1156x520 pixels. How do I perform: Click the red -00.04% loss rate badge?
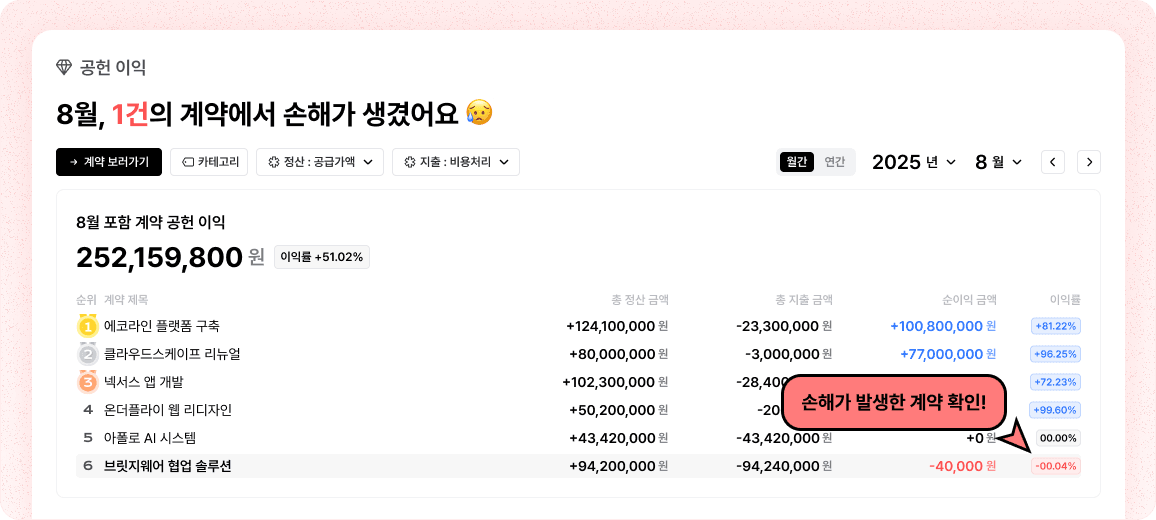[x=1056, y=466]
